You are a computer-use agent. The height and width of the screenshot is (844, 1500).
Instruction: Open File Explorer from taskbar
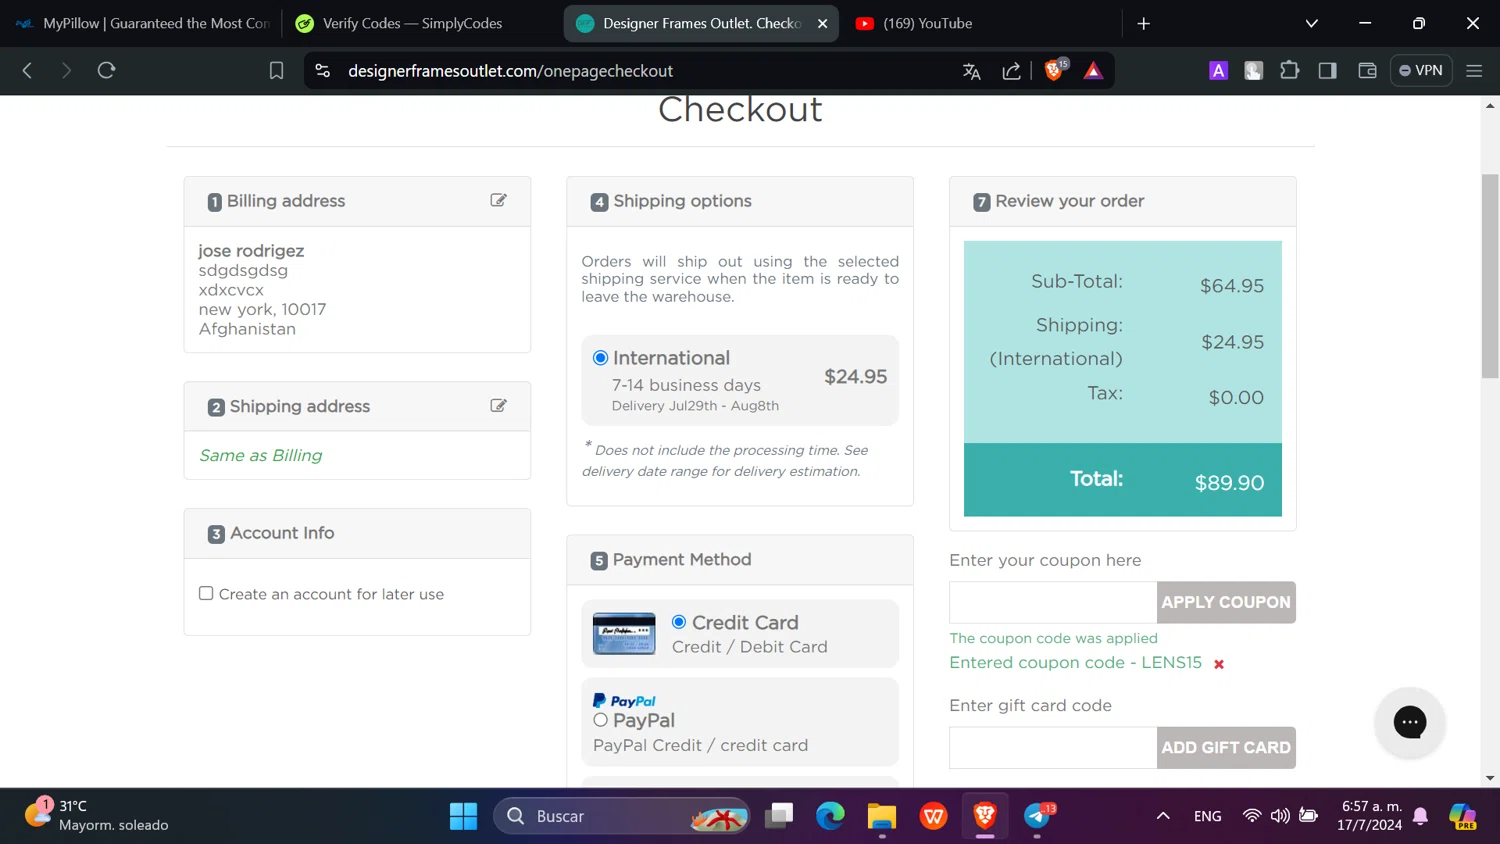(x=881, y=816)
